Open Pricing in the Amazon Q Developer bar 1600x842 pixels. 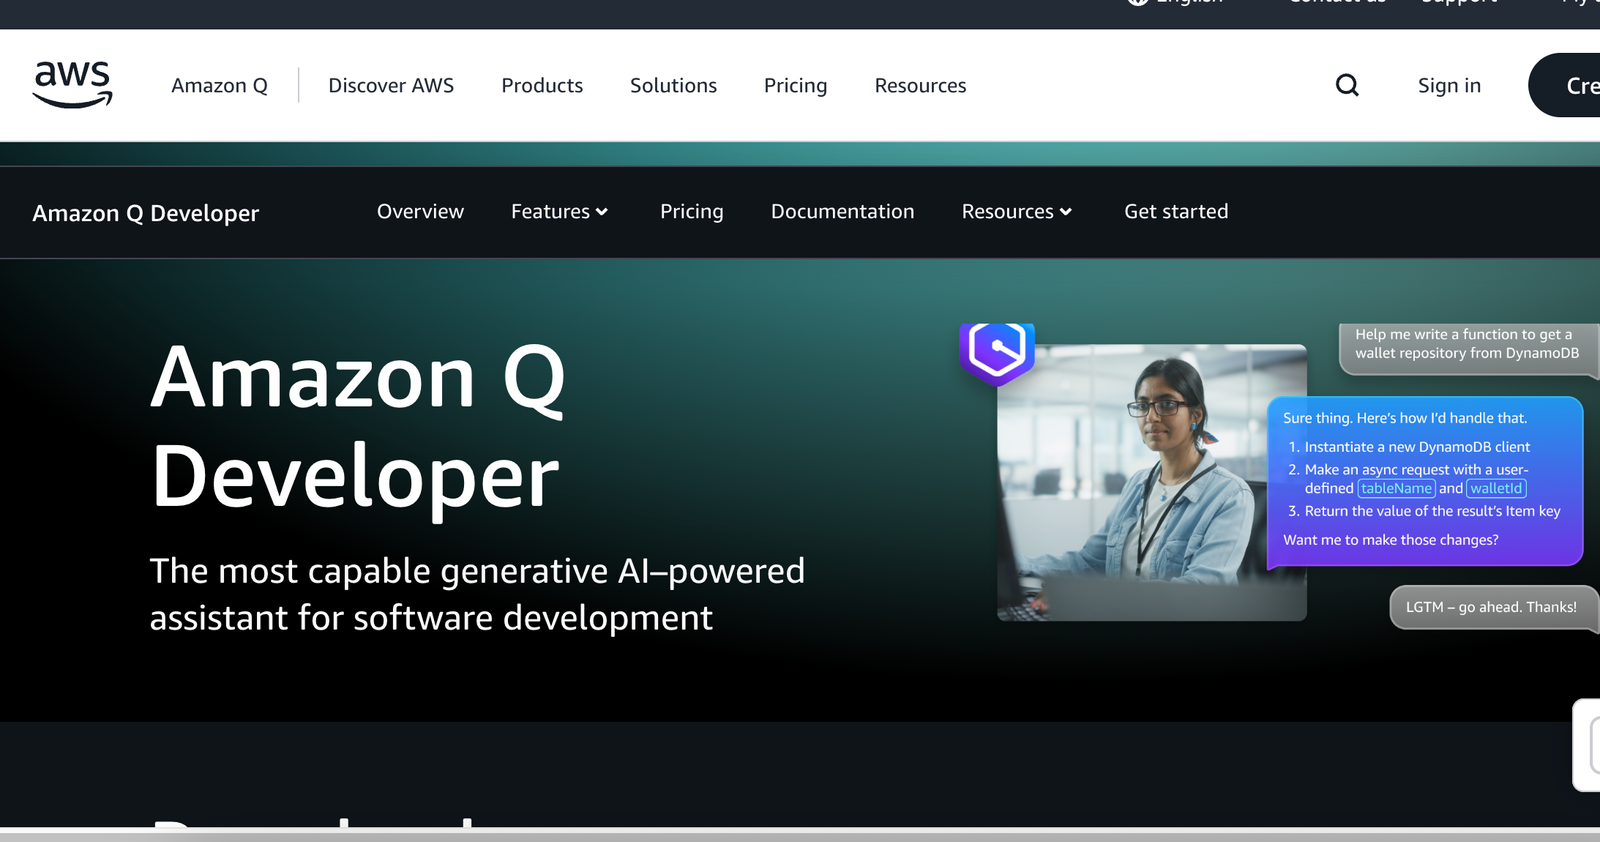pyautogui.click(x=691, y=212)
